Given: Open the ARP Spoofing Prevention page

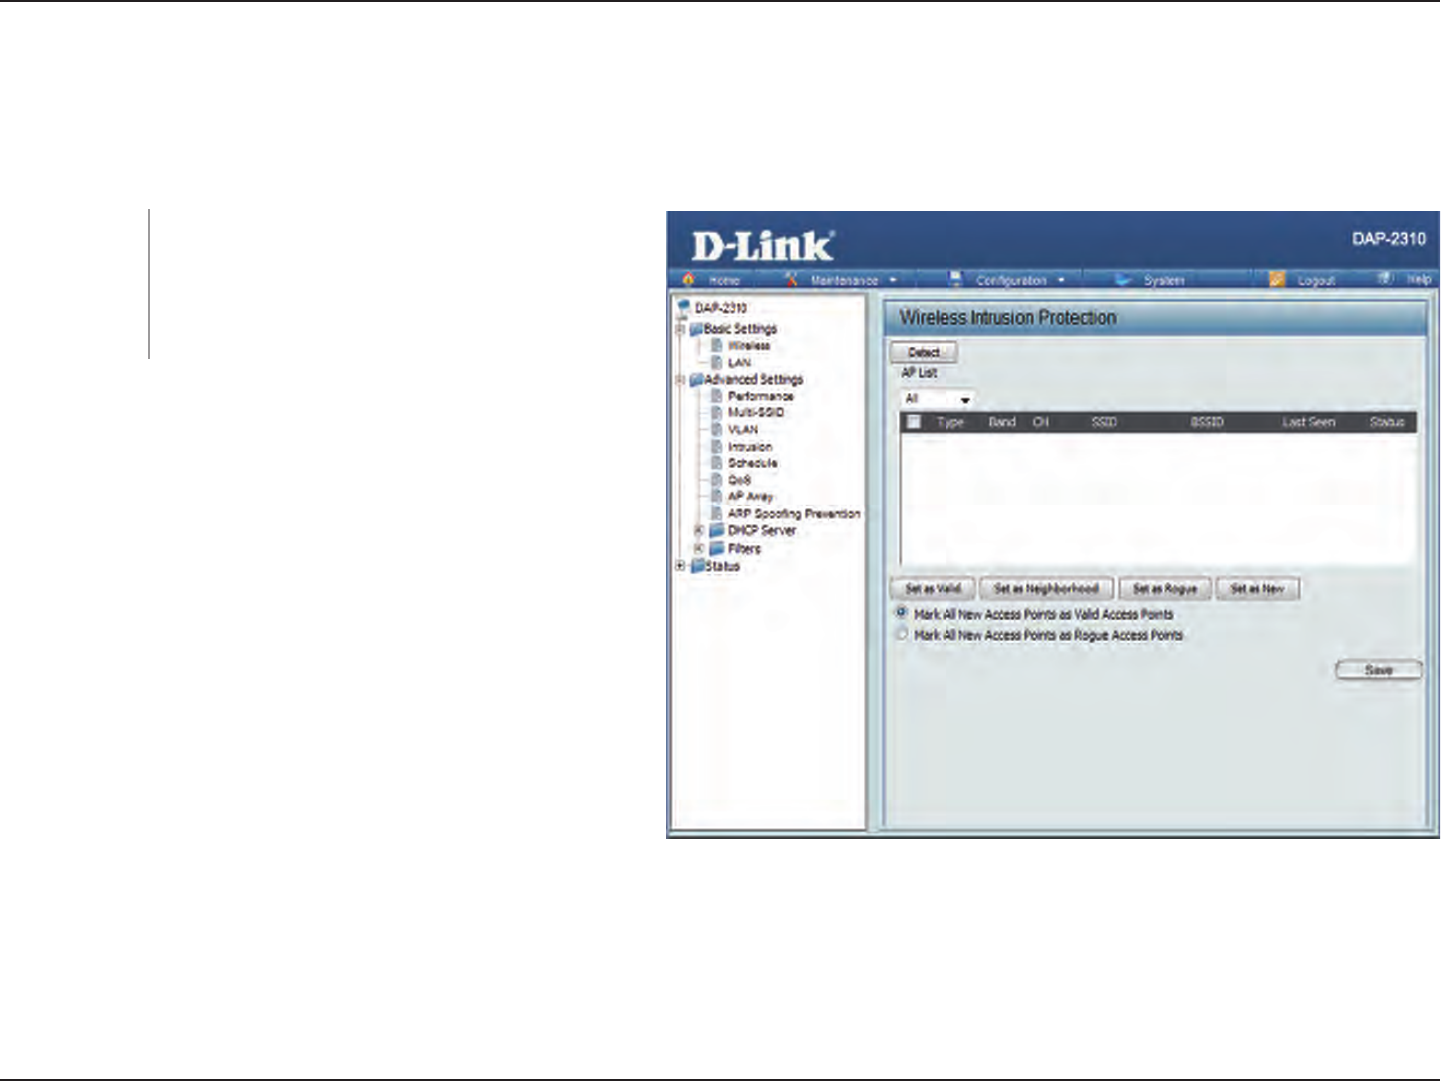Looking at the screenshot, I should (794, 514).
